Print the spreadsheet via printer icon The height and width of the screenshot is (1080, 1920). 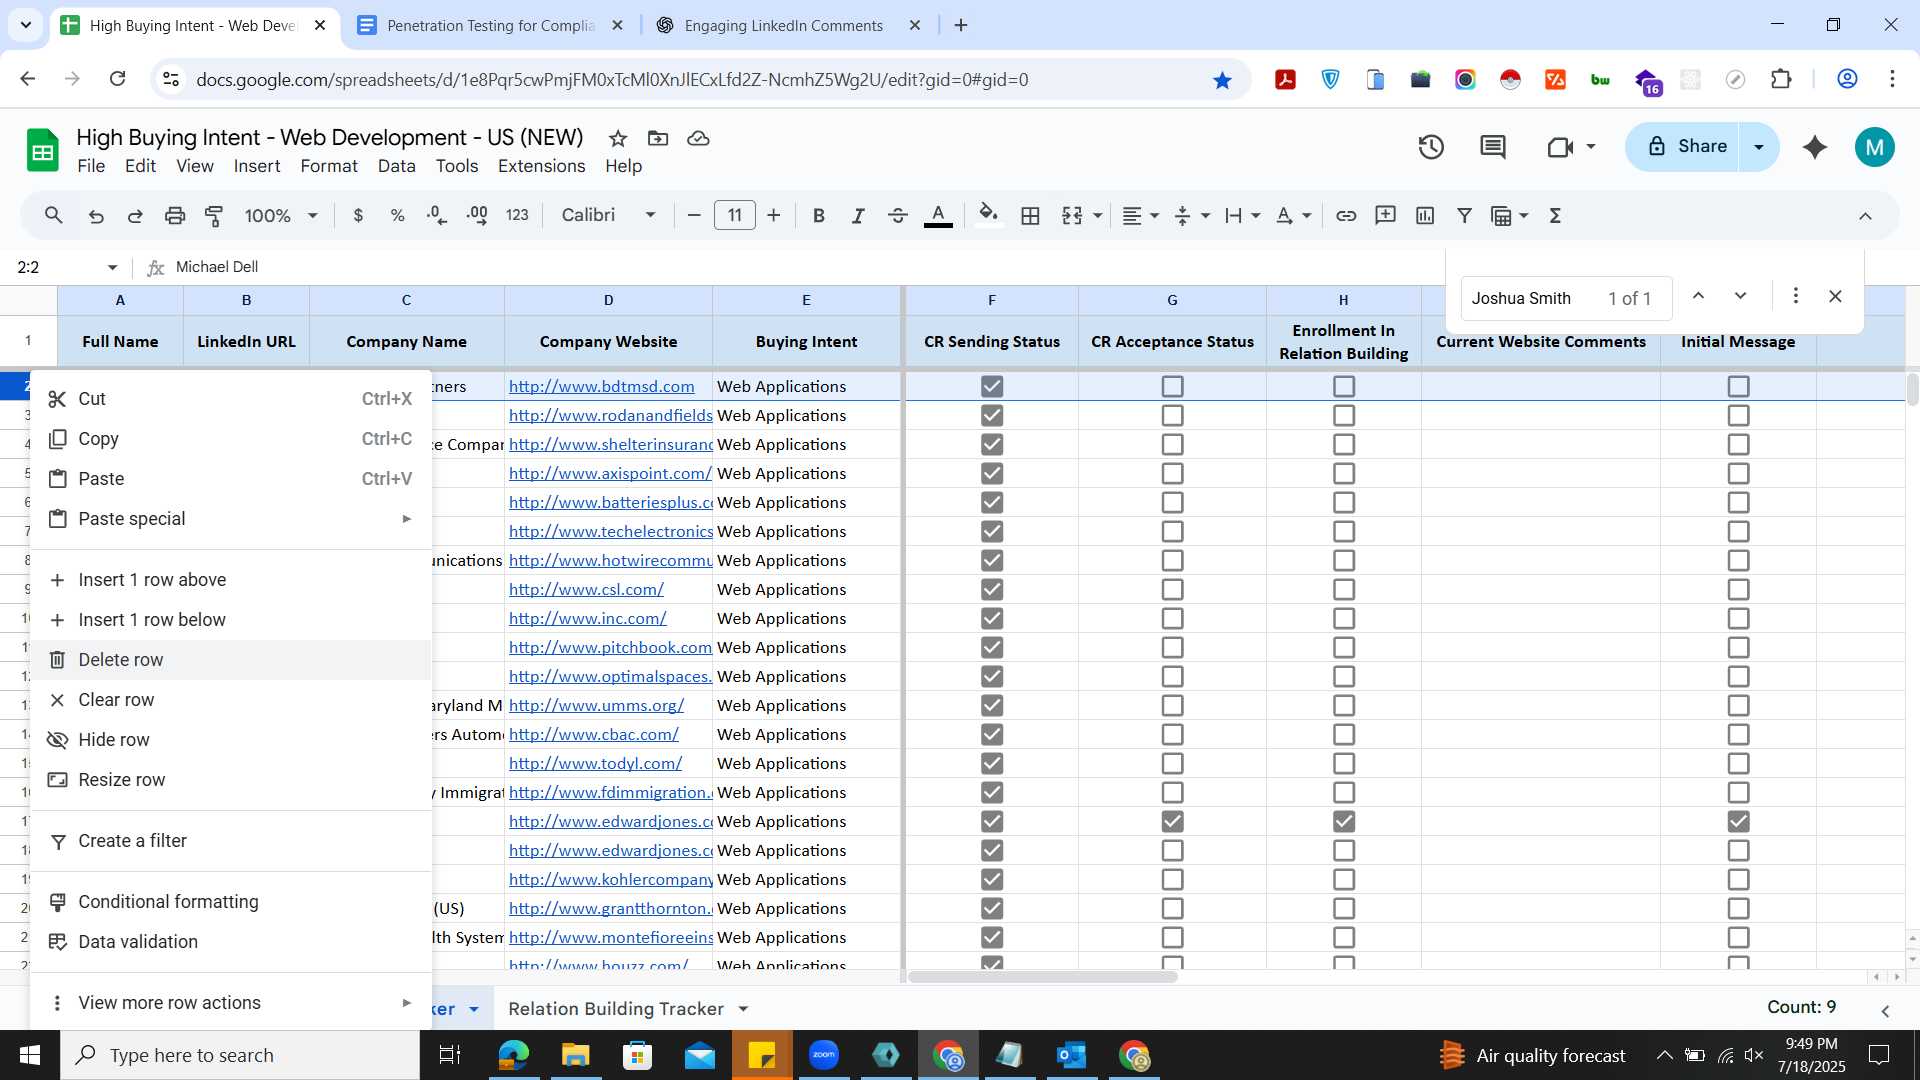(x=175, y=216)
